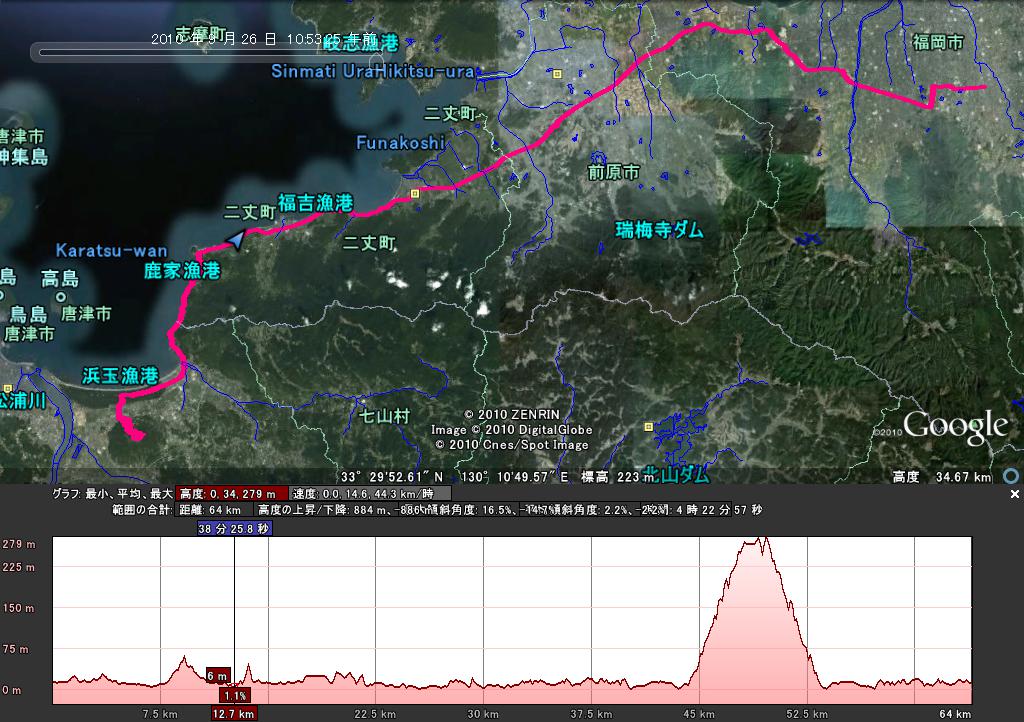Image resolution: width=1024 pixels, height=722 pixels.
Task: Click the 福吉漁港 map label
Action: point(315,203)
